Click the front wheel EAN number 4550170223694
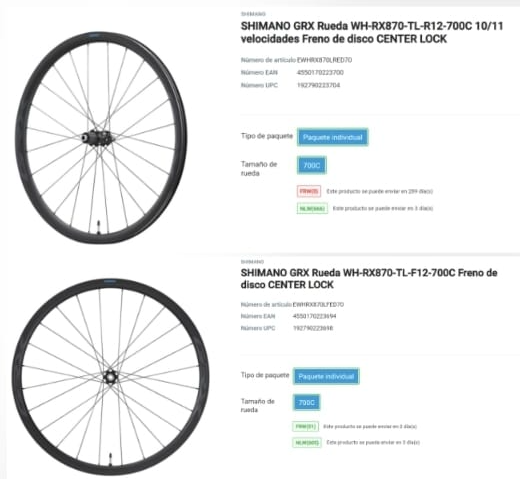The image size is (520, 479). click(314, 316)
